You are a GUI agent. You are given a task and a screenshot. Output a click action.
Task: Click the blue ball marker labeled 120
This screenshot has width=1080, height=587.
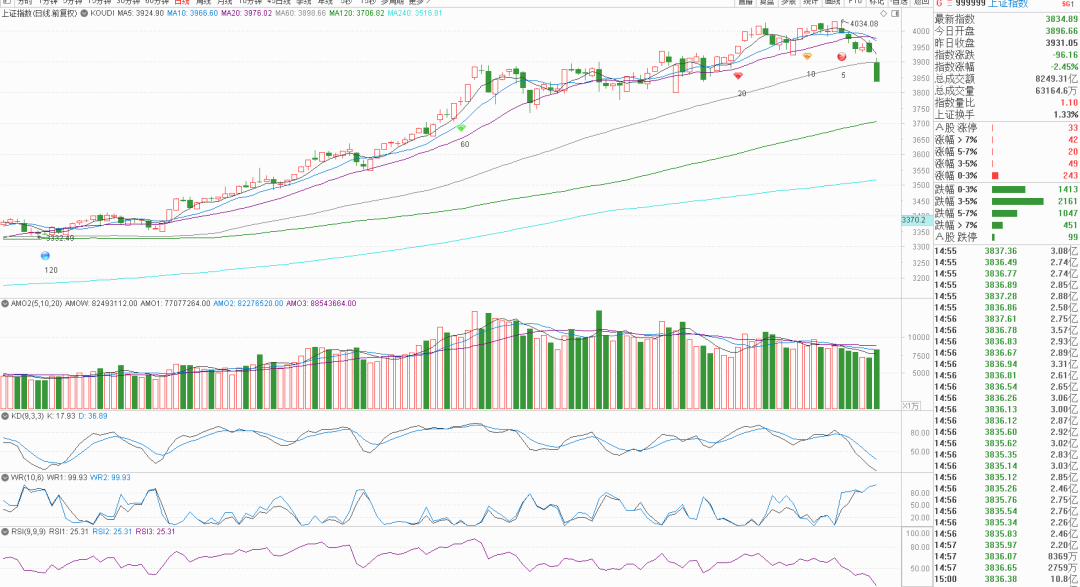pyautogui.click(x=45, y=256)
